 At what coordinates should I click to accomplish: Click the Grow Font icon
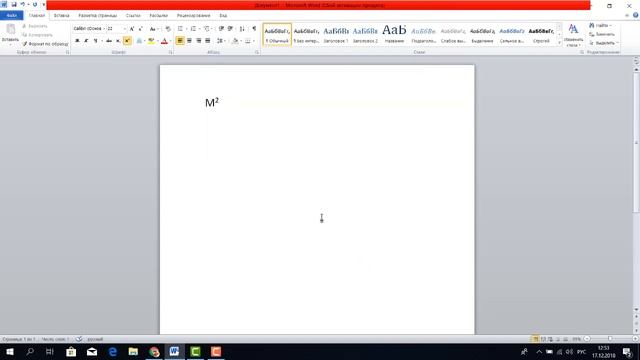coord(132,29)
